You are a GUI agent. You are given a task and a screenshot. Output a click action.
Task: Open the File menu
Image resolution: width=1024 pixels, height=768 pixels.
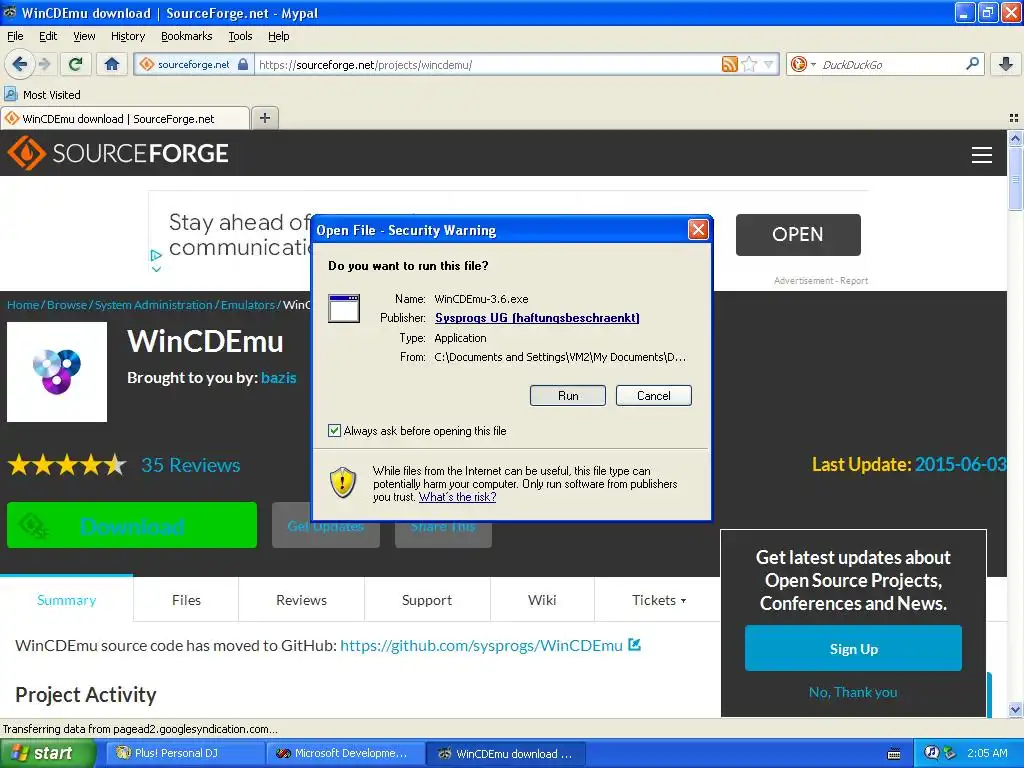(x=15, y=36)
